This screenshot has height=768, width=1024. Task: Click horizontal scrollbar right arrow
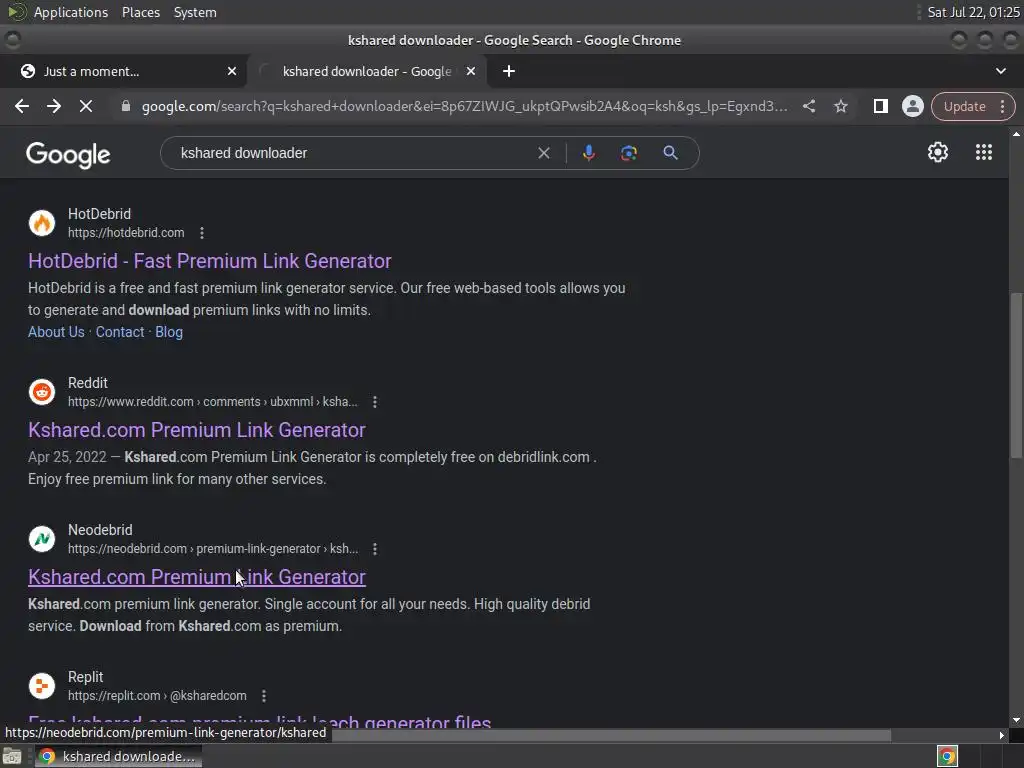1002,735
